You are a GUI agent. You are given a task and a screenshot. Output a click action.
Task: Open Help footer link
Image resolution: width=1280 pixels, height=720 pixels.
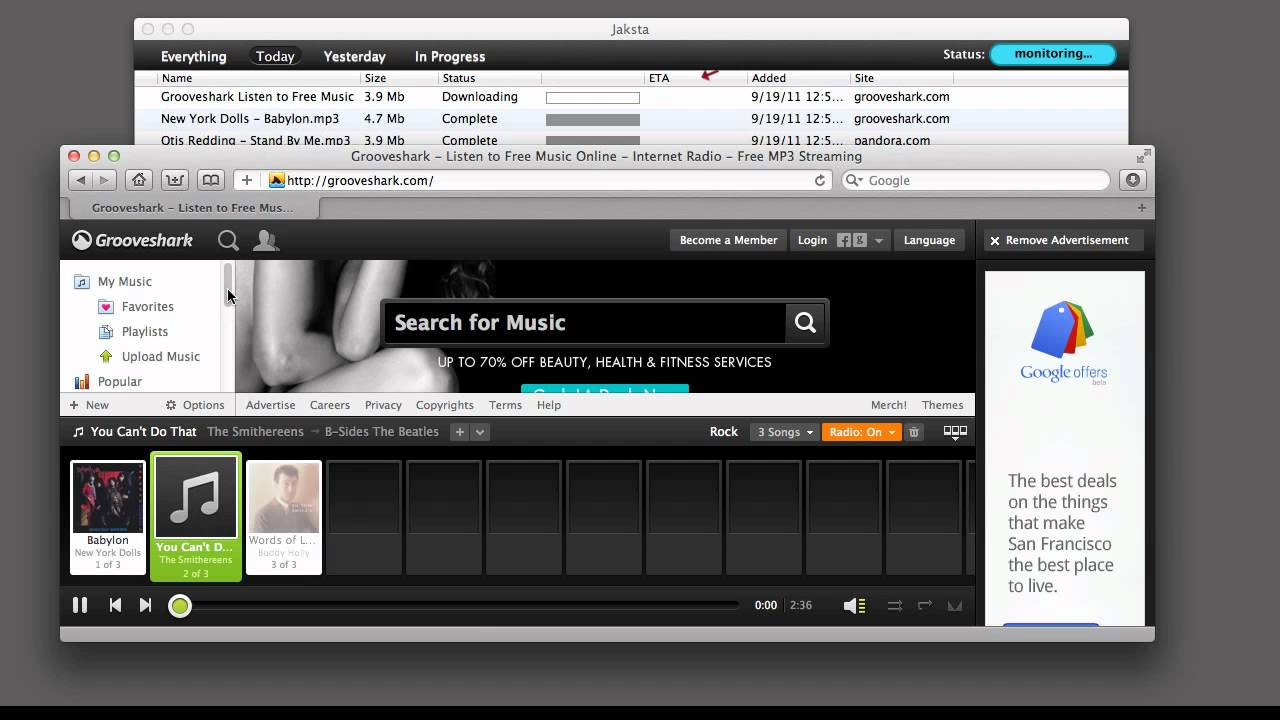point(548,405)
